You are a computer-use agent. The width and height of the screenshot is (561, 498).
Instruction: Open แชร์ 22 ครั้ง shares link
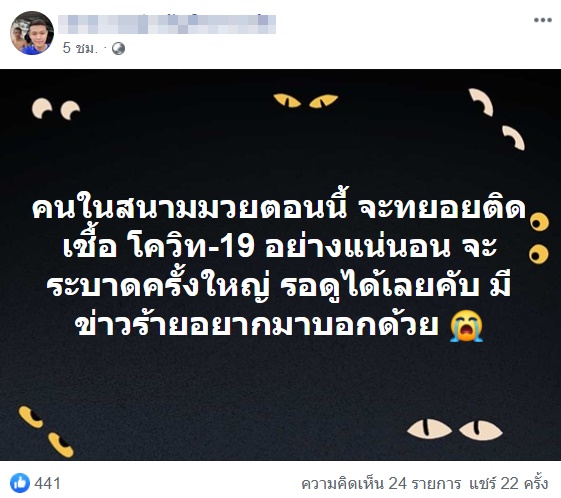508,483
